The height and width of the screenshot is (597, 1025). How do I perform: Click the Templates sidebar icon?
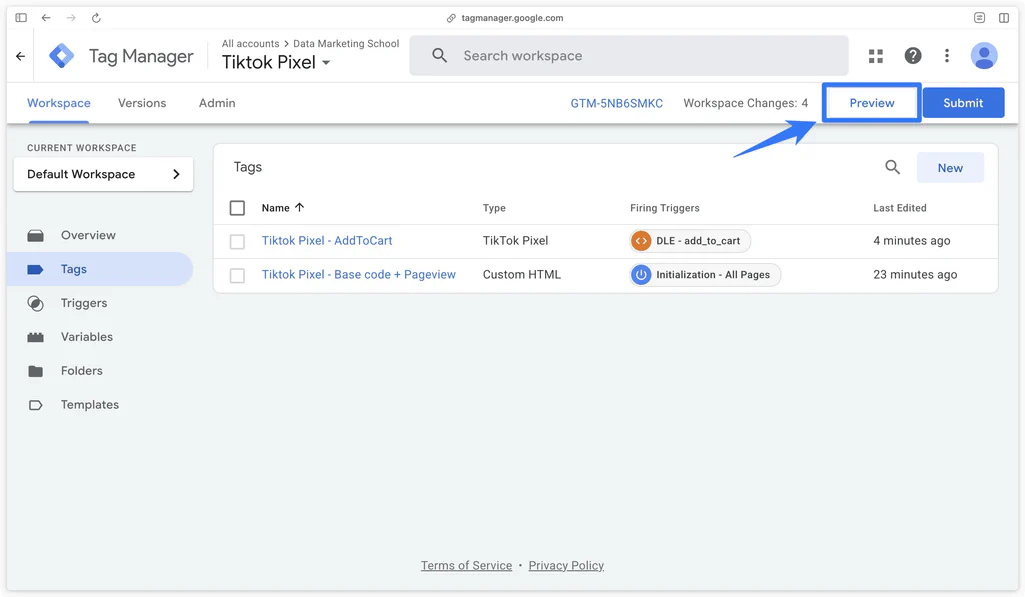click(35, 405)
